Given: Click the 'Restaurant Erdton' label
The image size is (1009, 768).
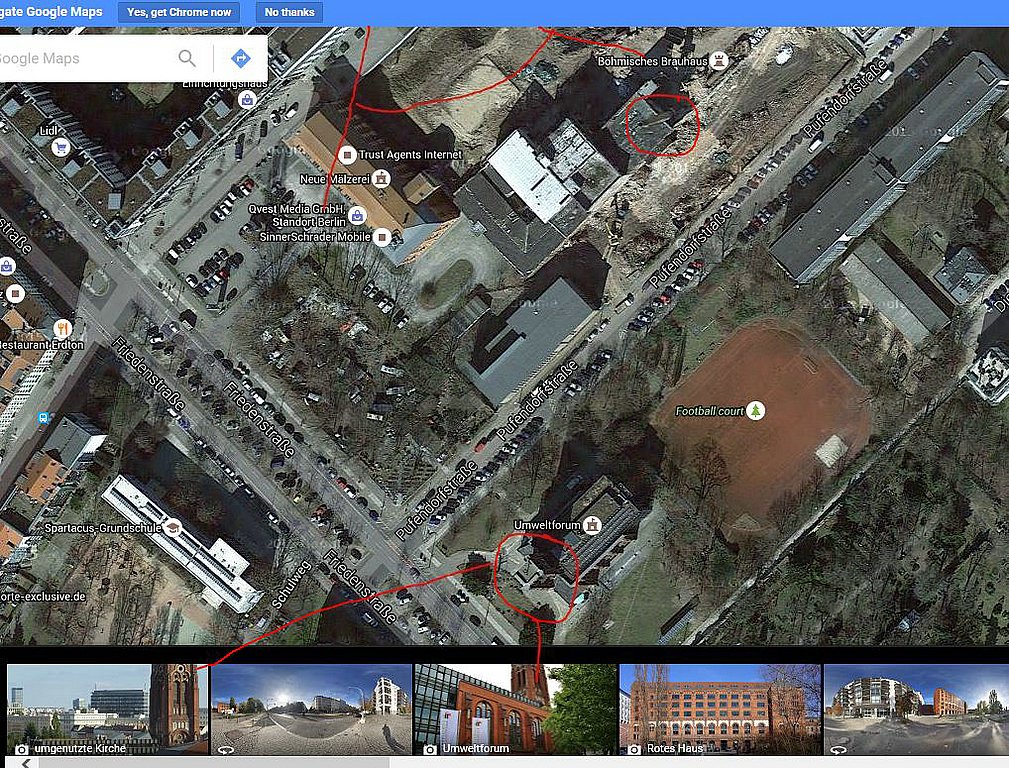Looking at the screenshot, I should pyautogui.click(x=42, y=344).
